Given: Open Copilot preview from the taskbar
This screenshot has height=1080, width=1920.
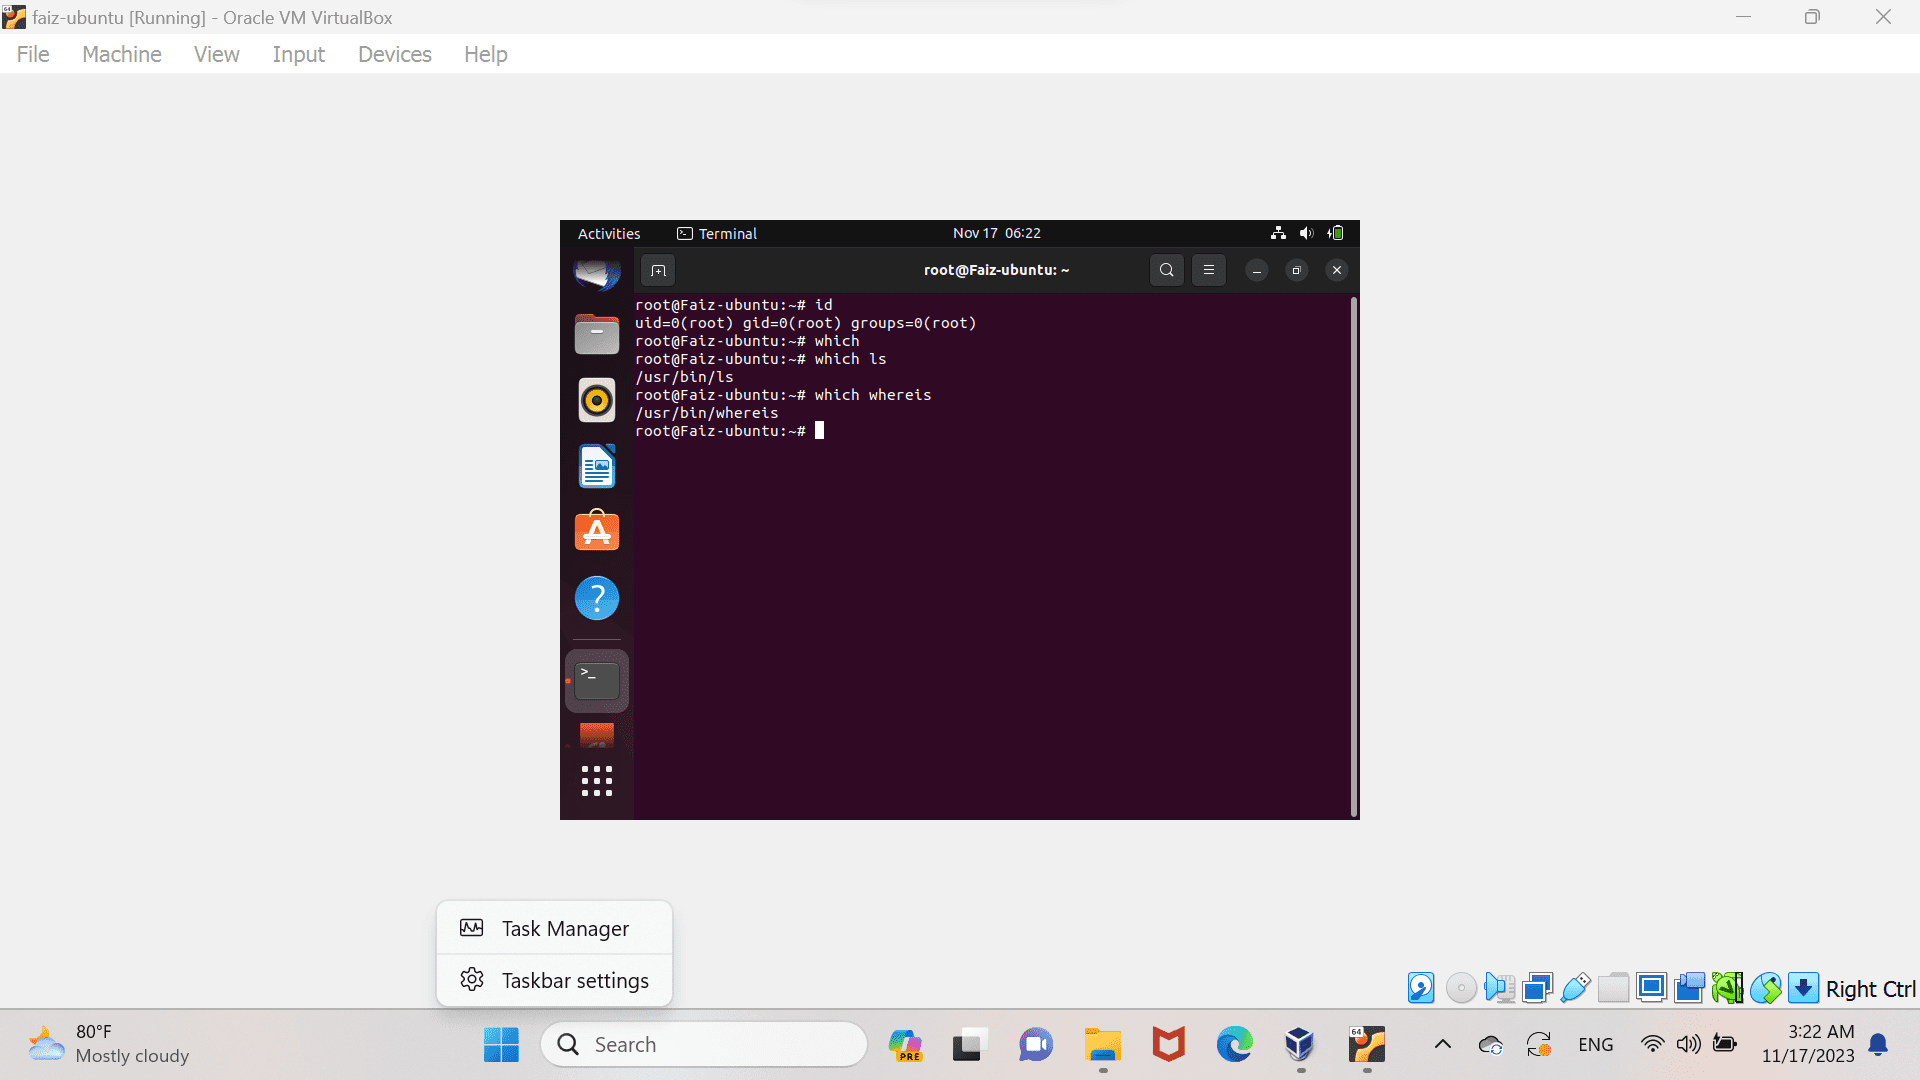Looking at the screenshot, I should 905,1045.
